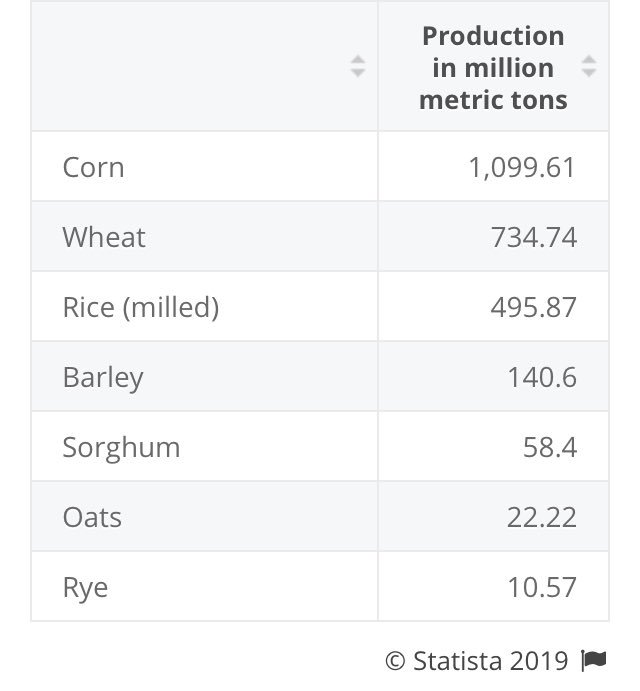
Task: Select the 140.6 Barley value cell
Action: coord(542,377)
